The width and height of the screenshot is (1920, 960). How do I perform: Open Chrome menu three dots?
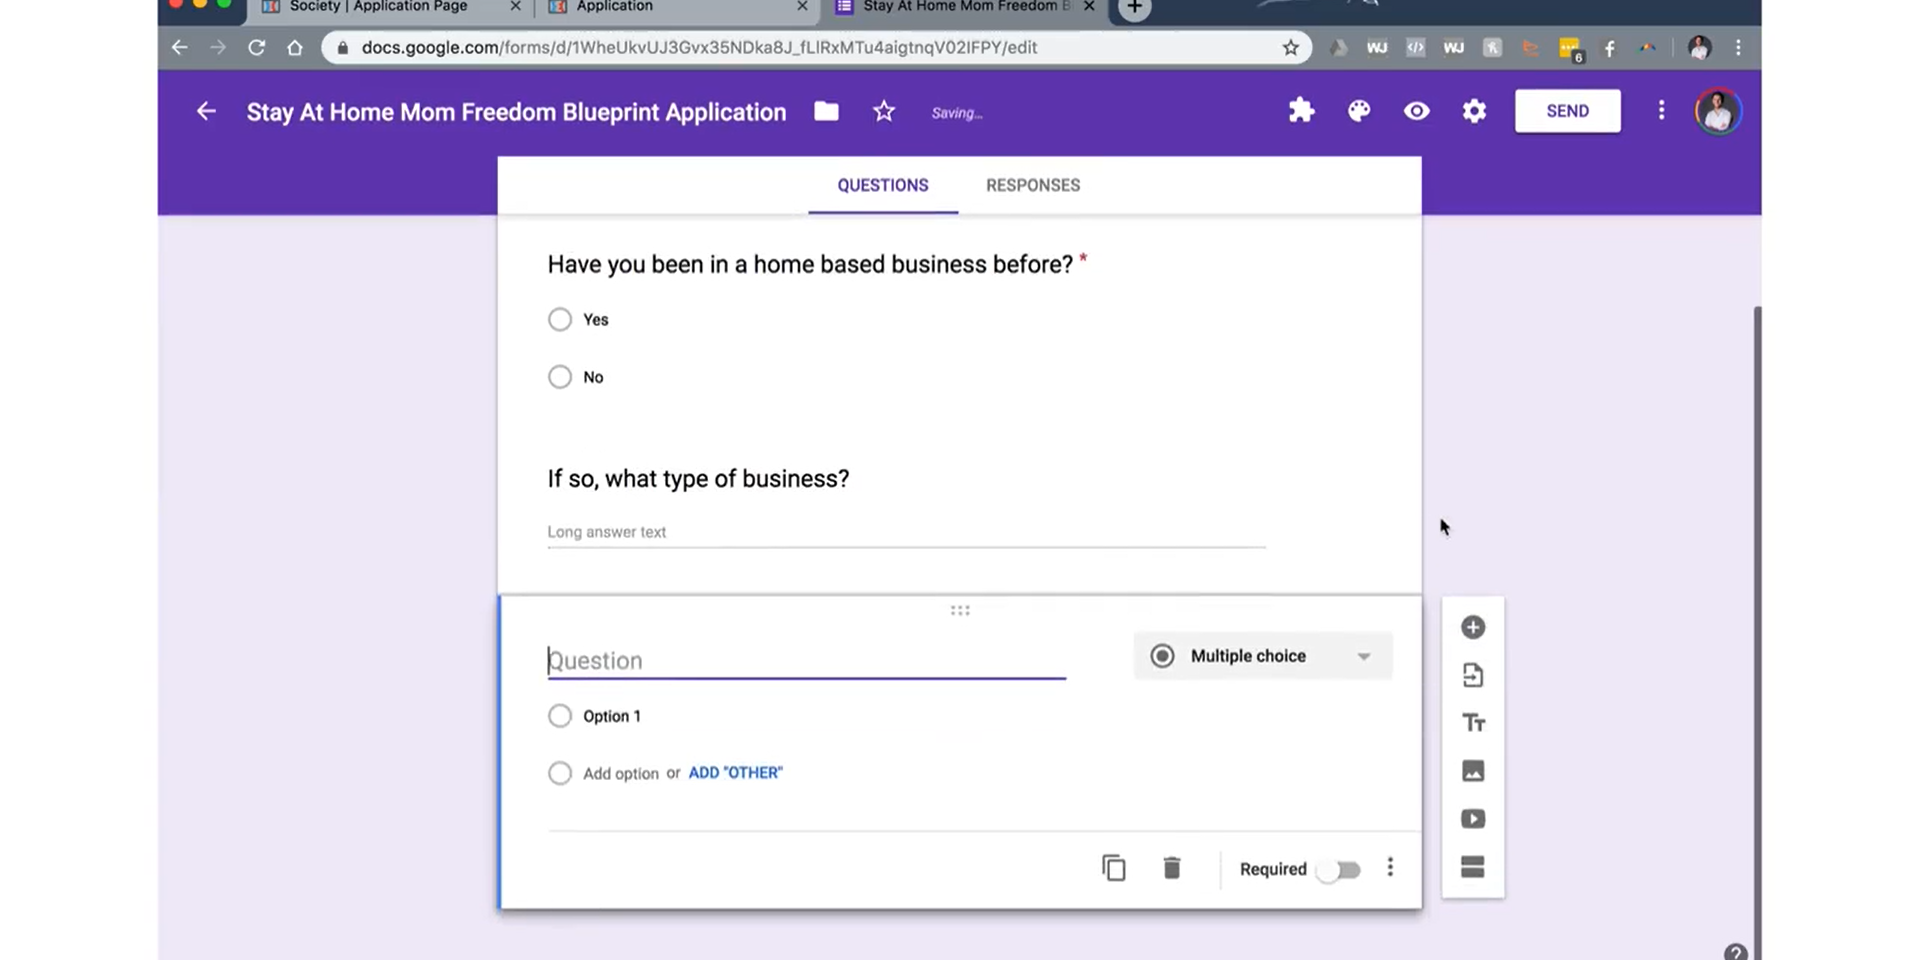click(1738, 47)
